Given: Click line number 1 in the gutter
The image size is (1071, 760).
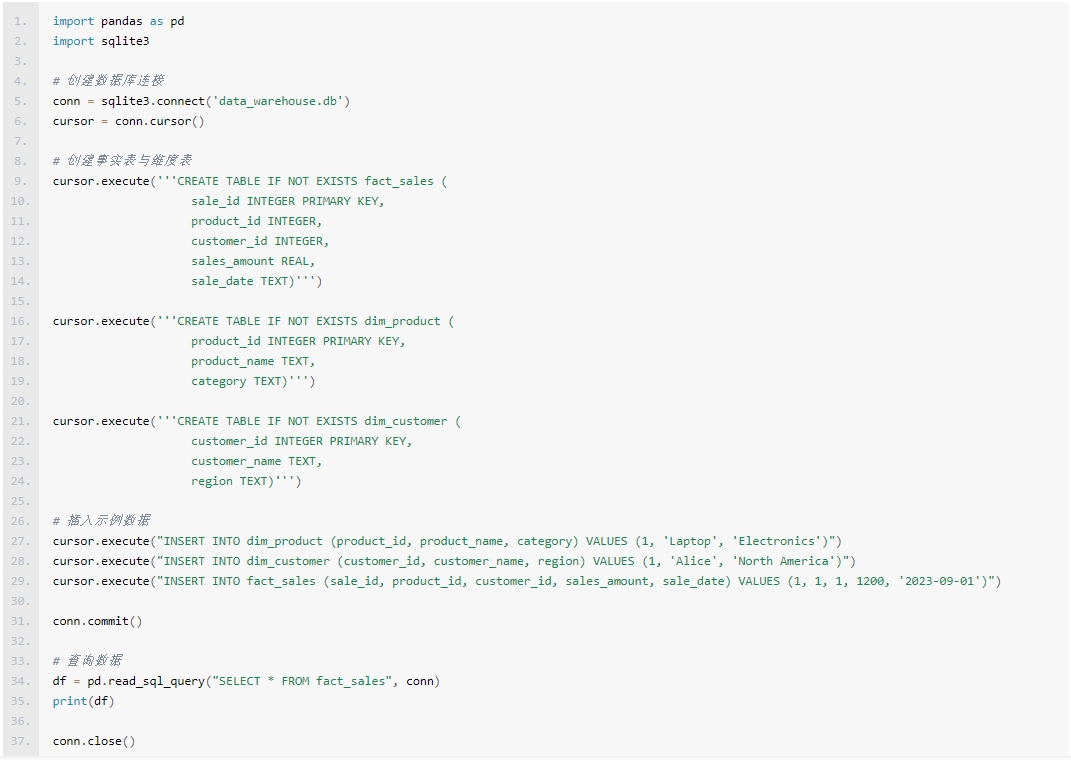Looking at the screenshot, I should [x=21, y=21].
